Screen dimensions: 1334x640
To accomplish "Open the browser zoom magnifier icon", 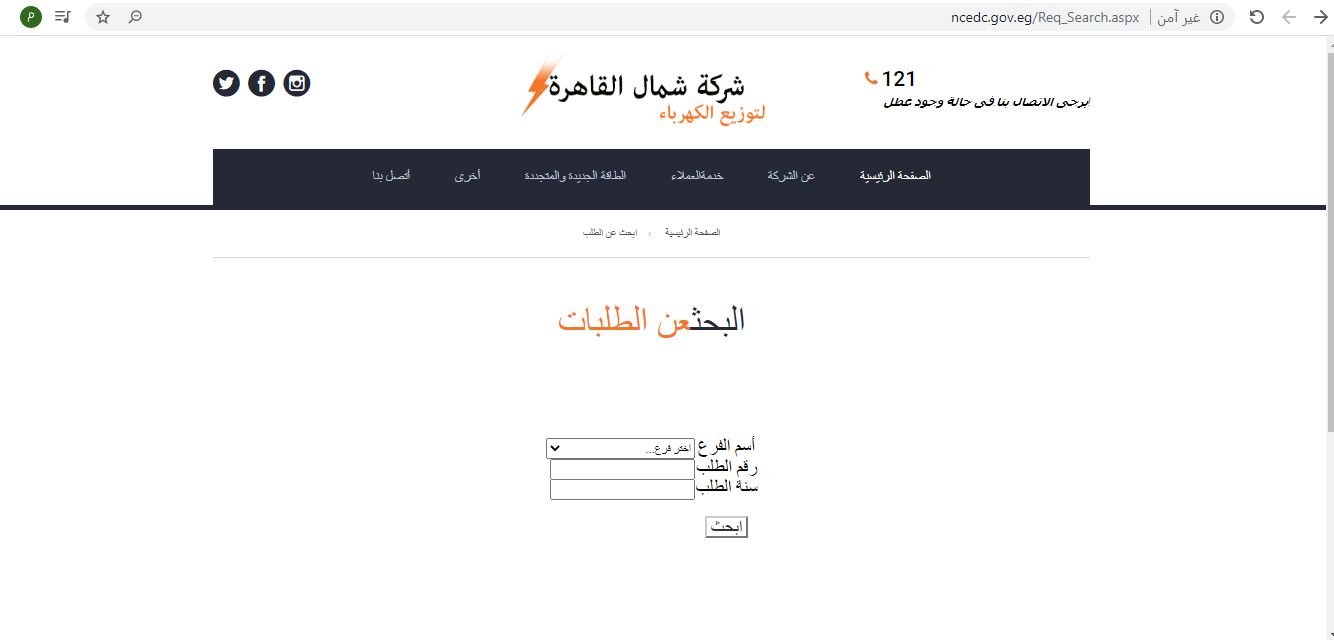I will [x=135, y=17].
